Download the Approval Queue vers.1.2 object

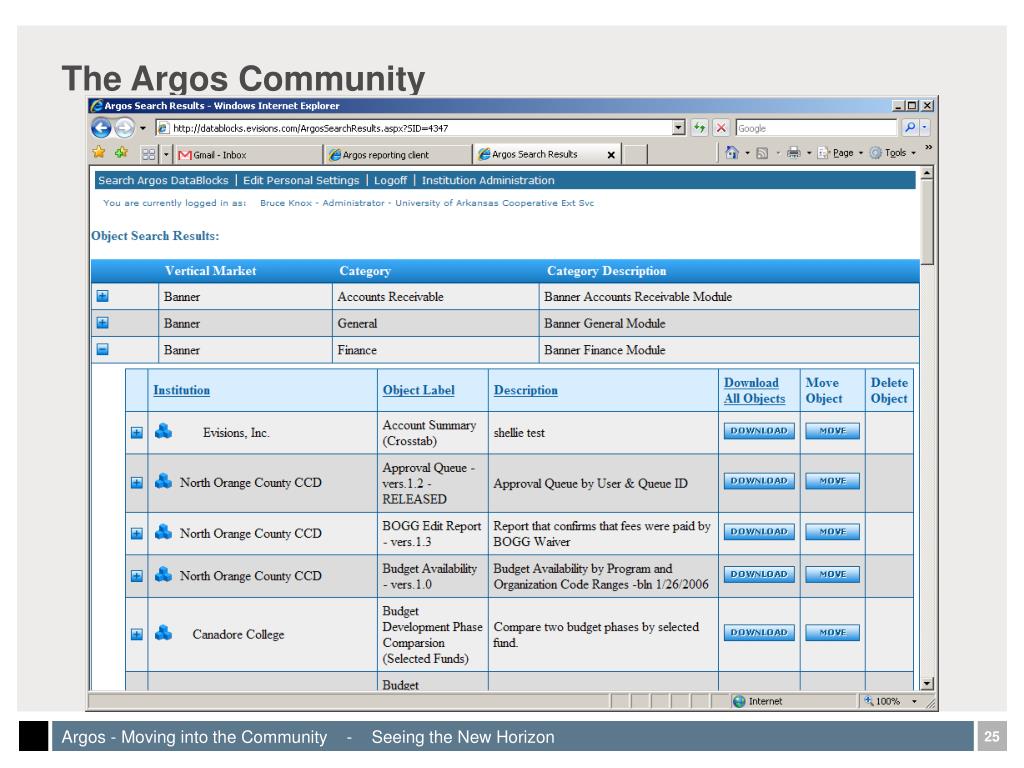tap(759, 481)
